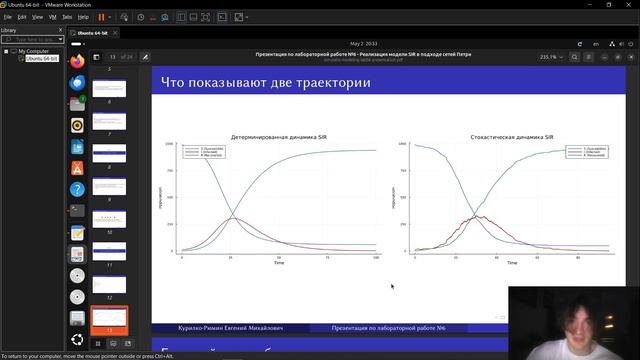The width and height of the screenshot is (640, 360).
Task: Launch Thunderbird mail from the dock
Action: (77, 83)
